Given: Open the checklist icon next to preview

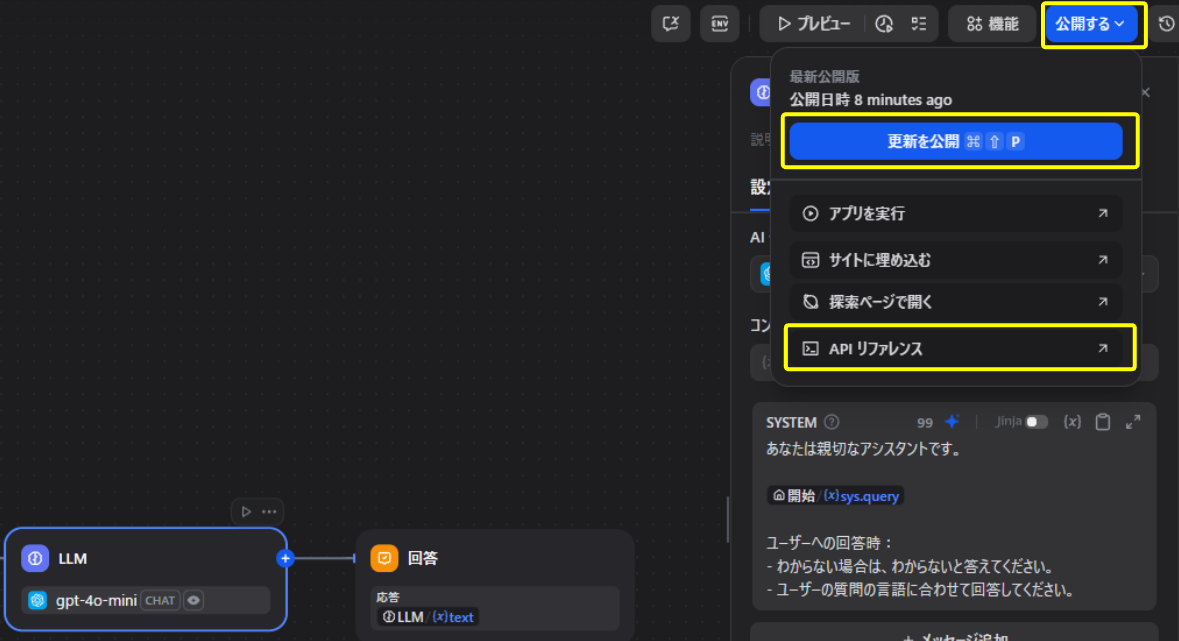Looking at the screenshot, I should point(919,24).
